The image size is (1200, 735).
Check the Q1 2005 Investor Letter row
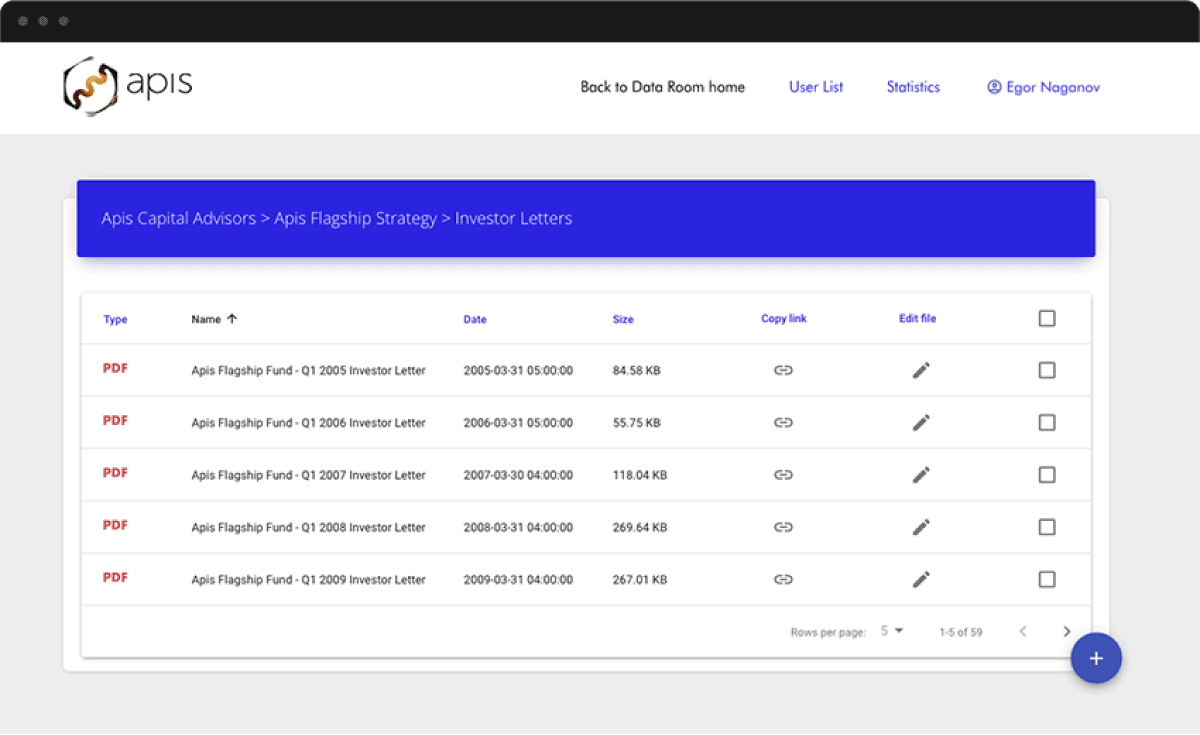coord(1047,370)
